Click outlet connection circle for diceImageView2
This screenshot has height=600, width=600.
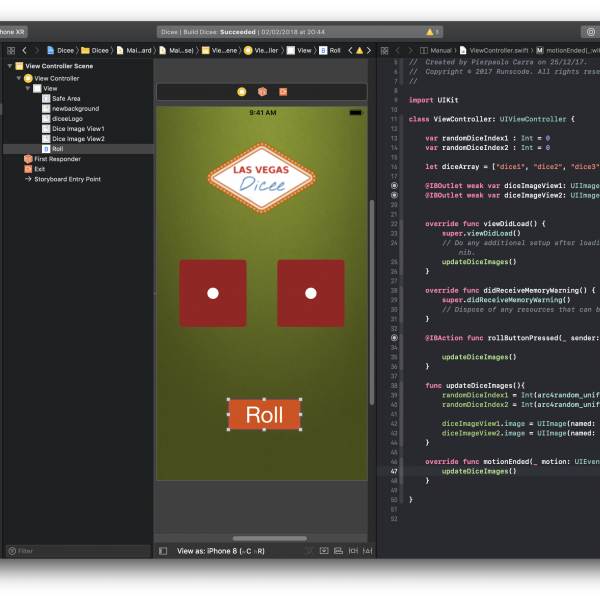(x=394, y=195)
